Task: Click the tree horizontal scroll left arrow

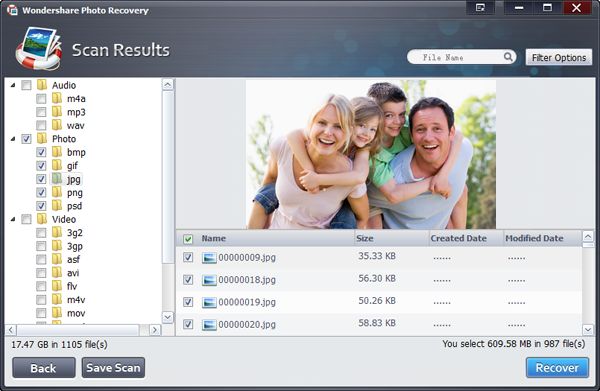Action: point(11,330)
